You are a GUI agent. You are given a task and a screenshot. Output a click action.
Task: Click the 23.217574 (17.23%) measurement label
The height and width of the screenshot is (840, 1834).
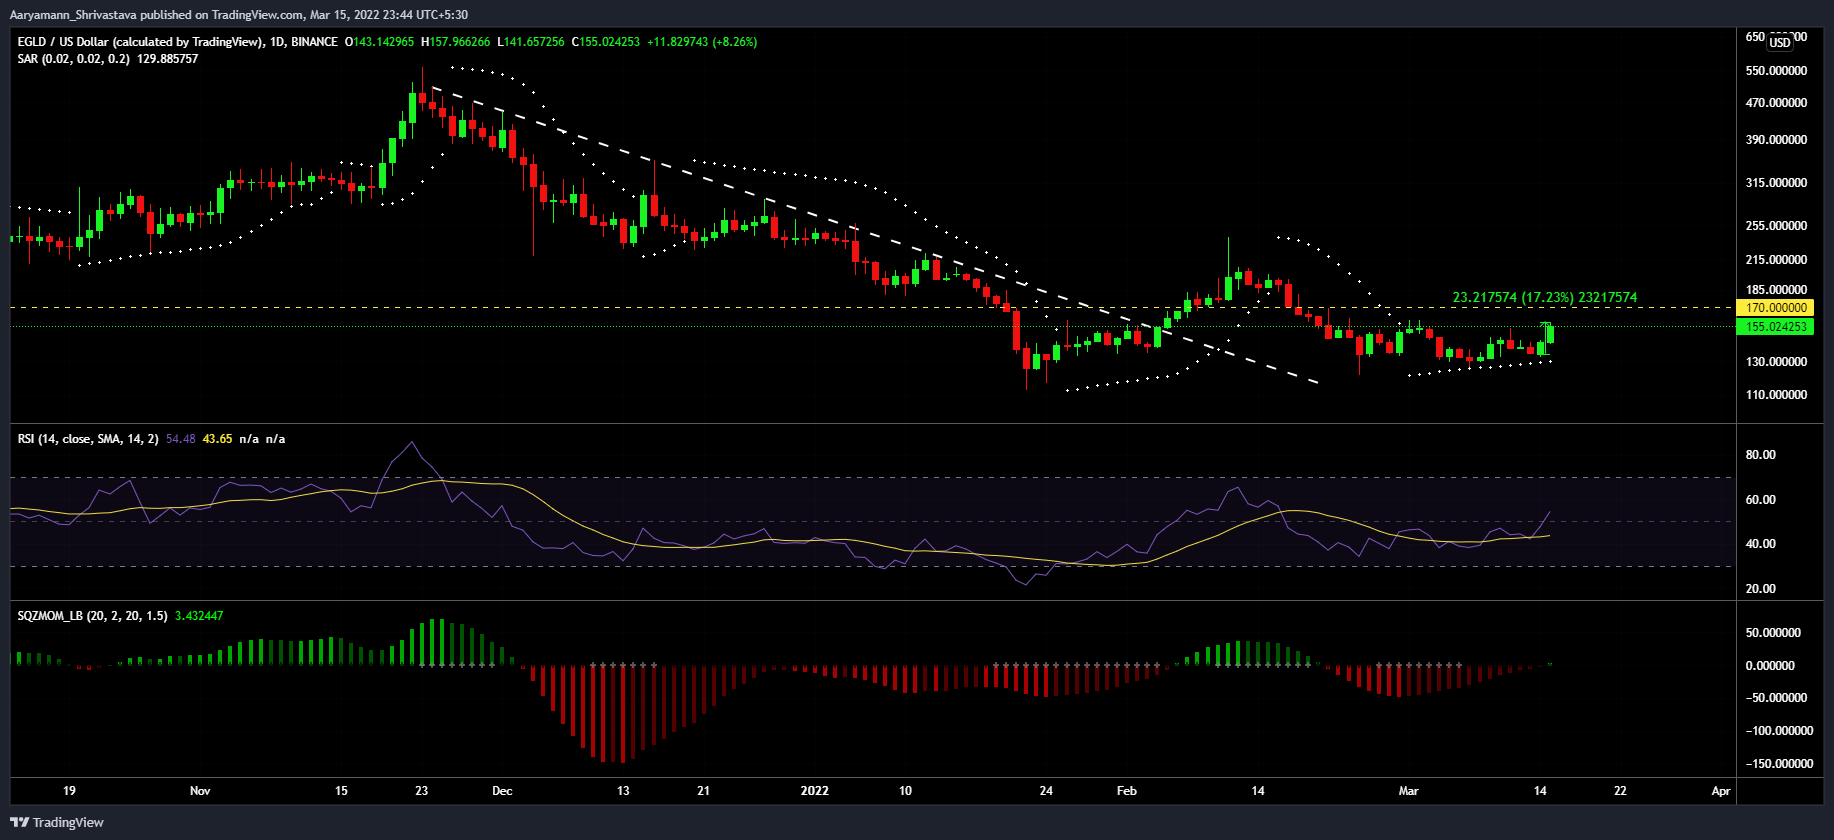(x=1544, y=297)
